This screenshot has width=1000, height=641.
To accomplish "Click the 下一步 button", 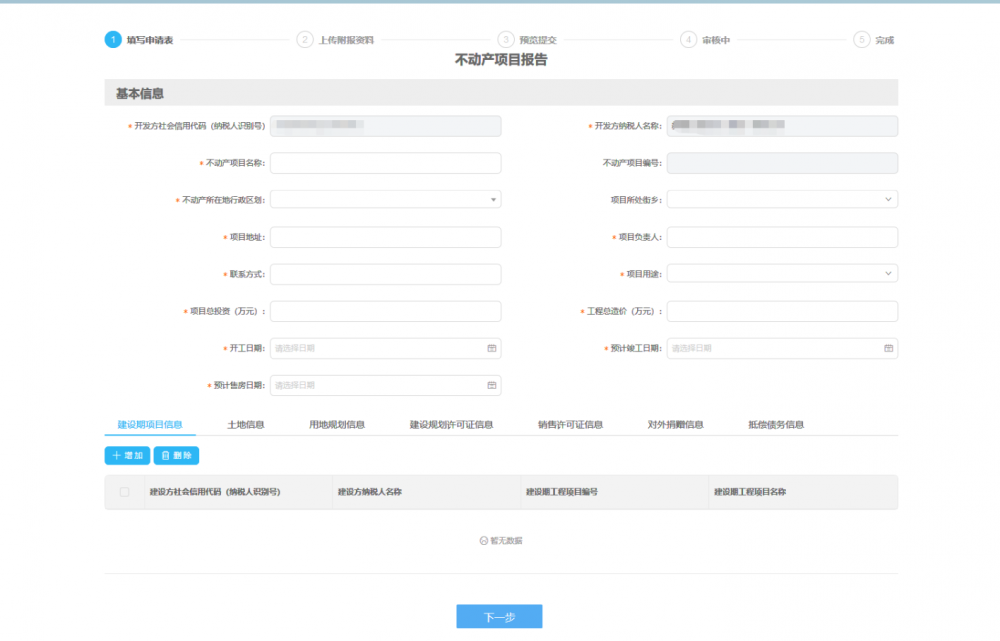I will tap(499, 617).
